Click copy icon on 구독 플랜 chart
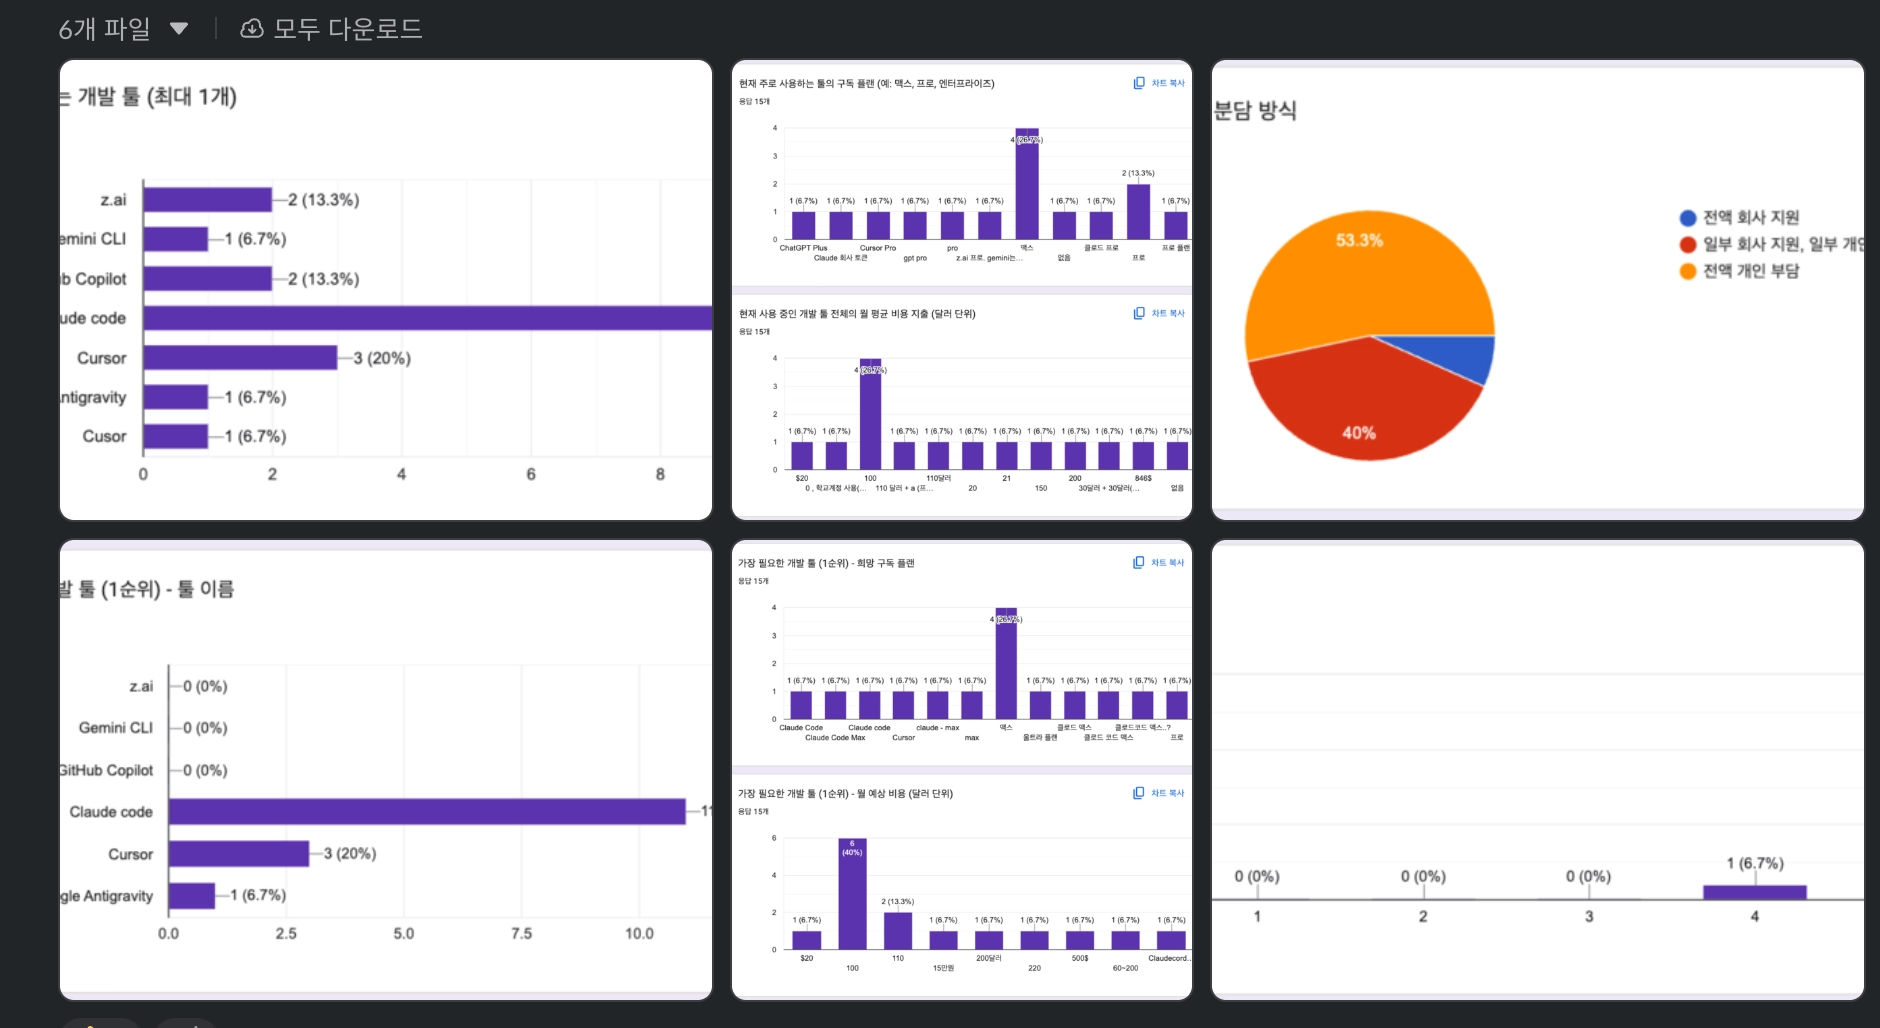The width and height of the screenshot is (1880, 1028). (1139, 83)
